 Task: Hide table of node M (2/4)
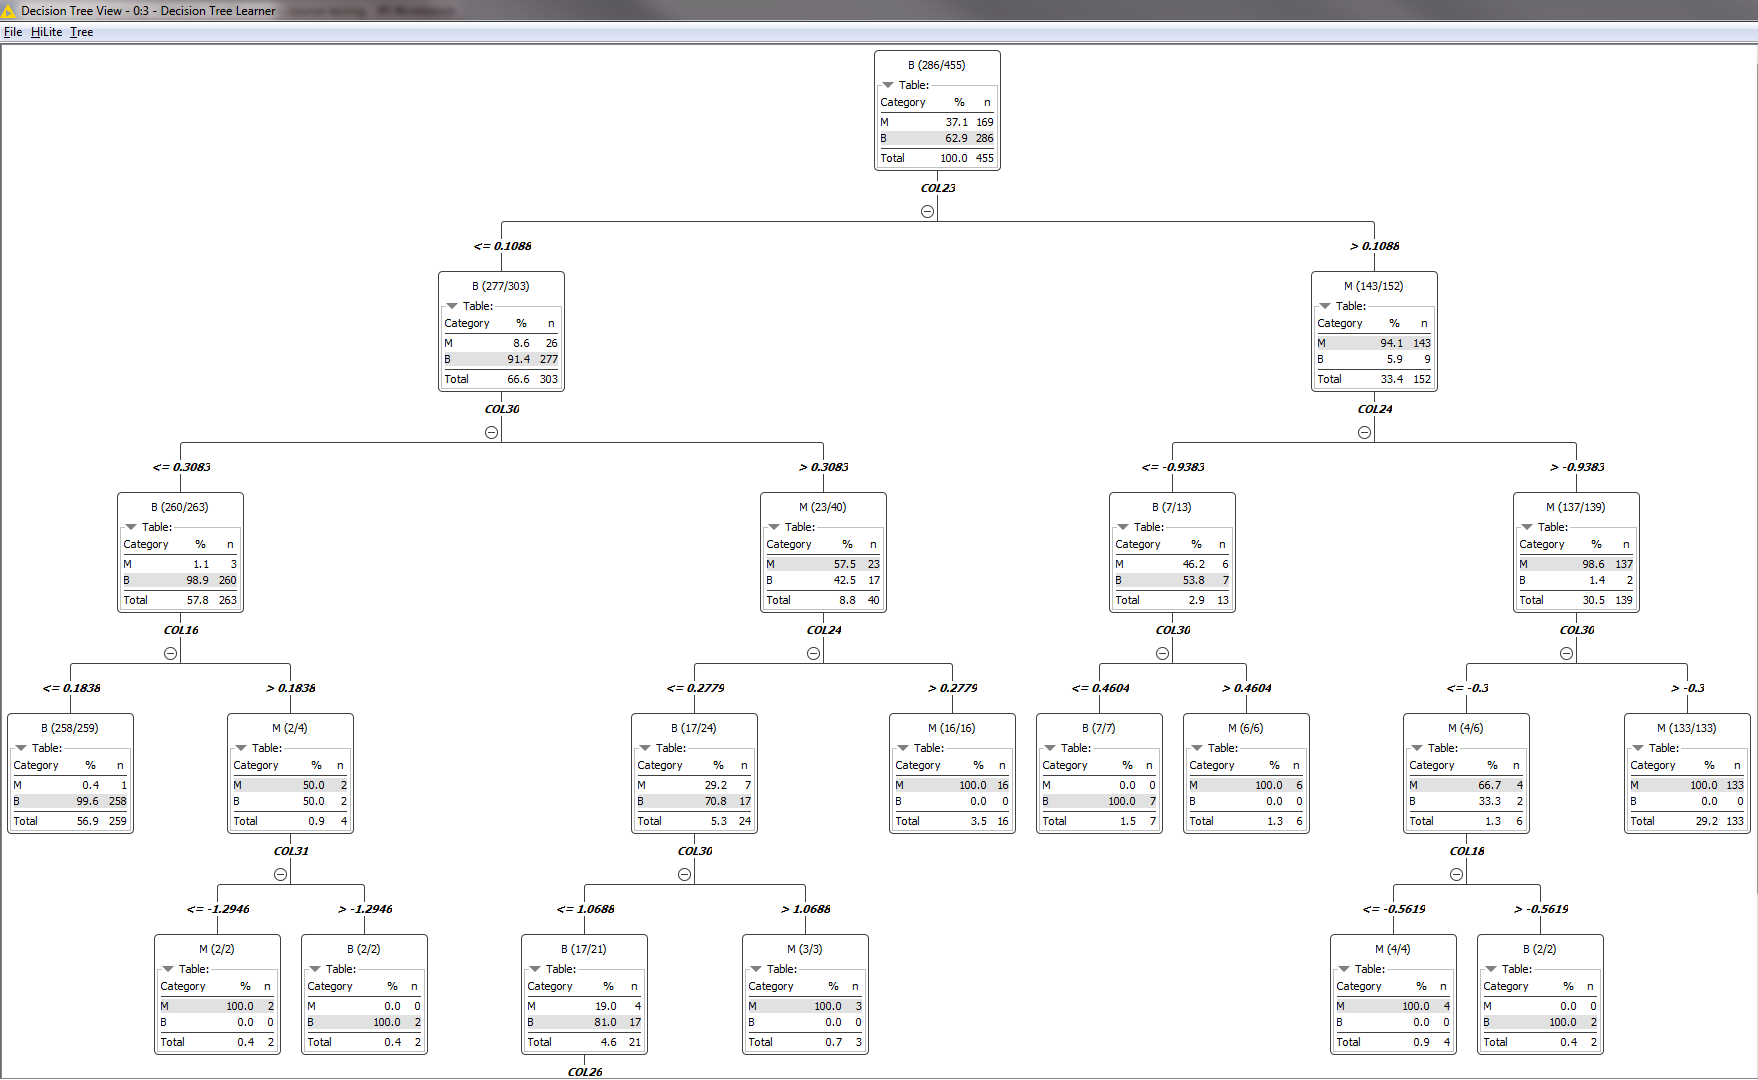click(x=241, y=748)
